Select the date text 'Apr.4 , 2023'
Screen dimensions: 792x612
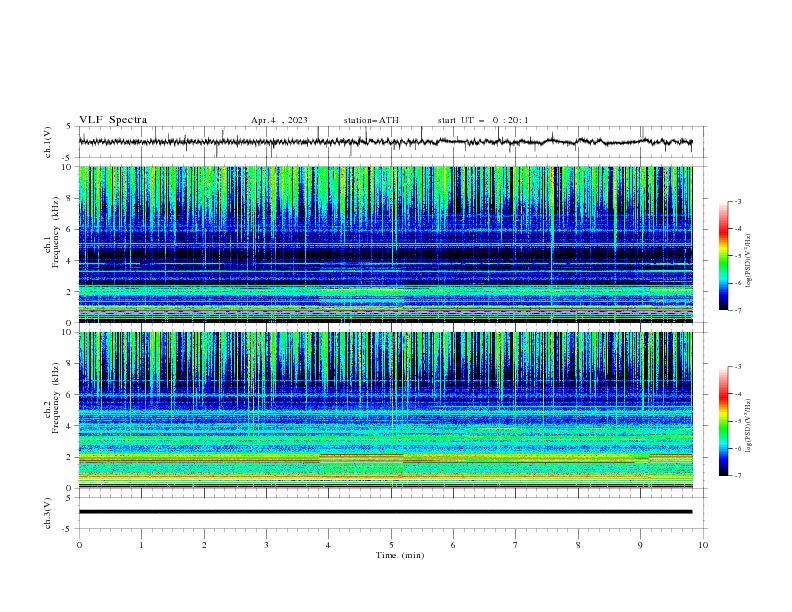click(279, 120)
